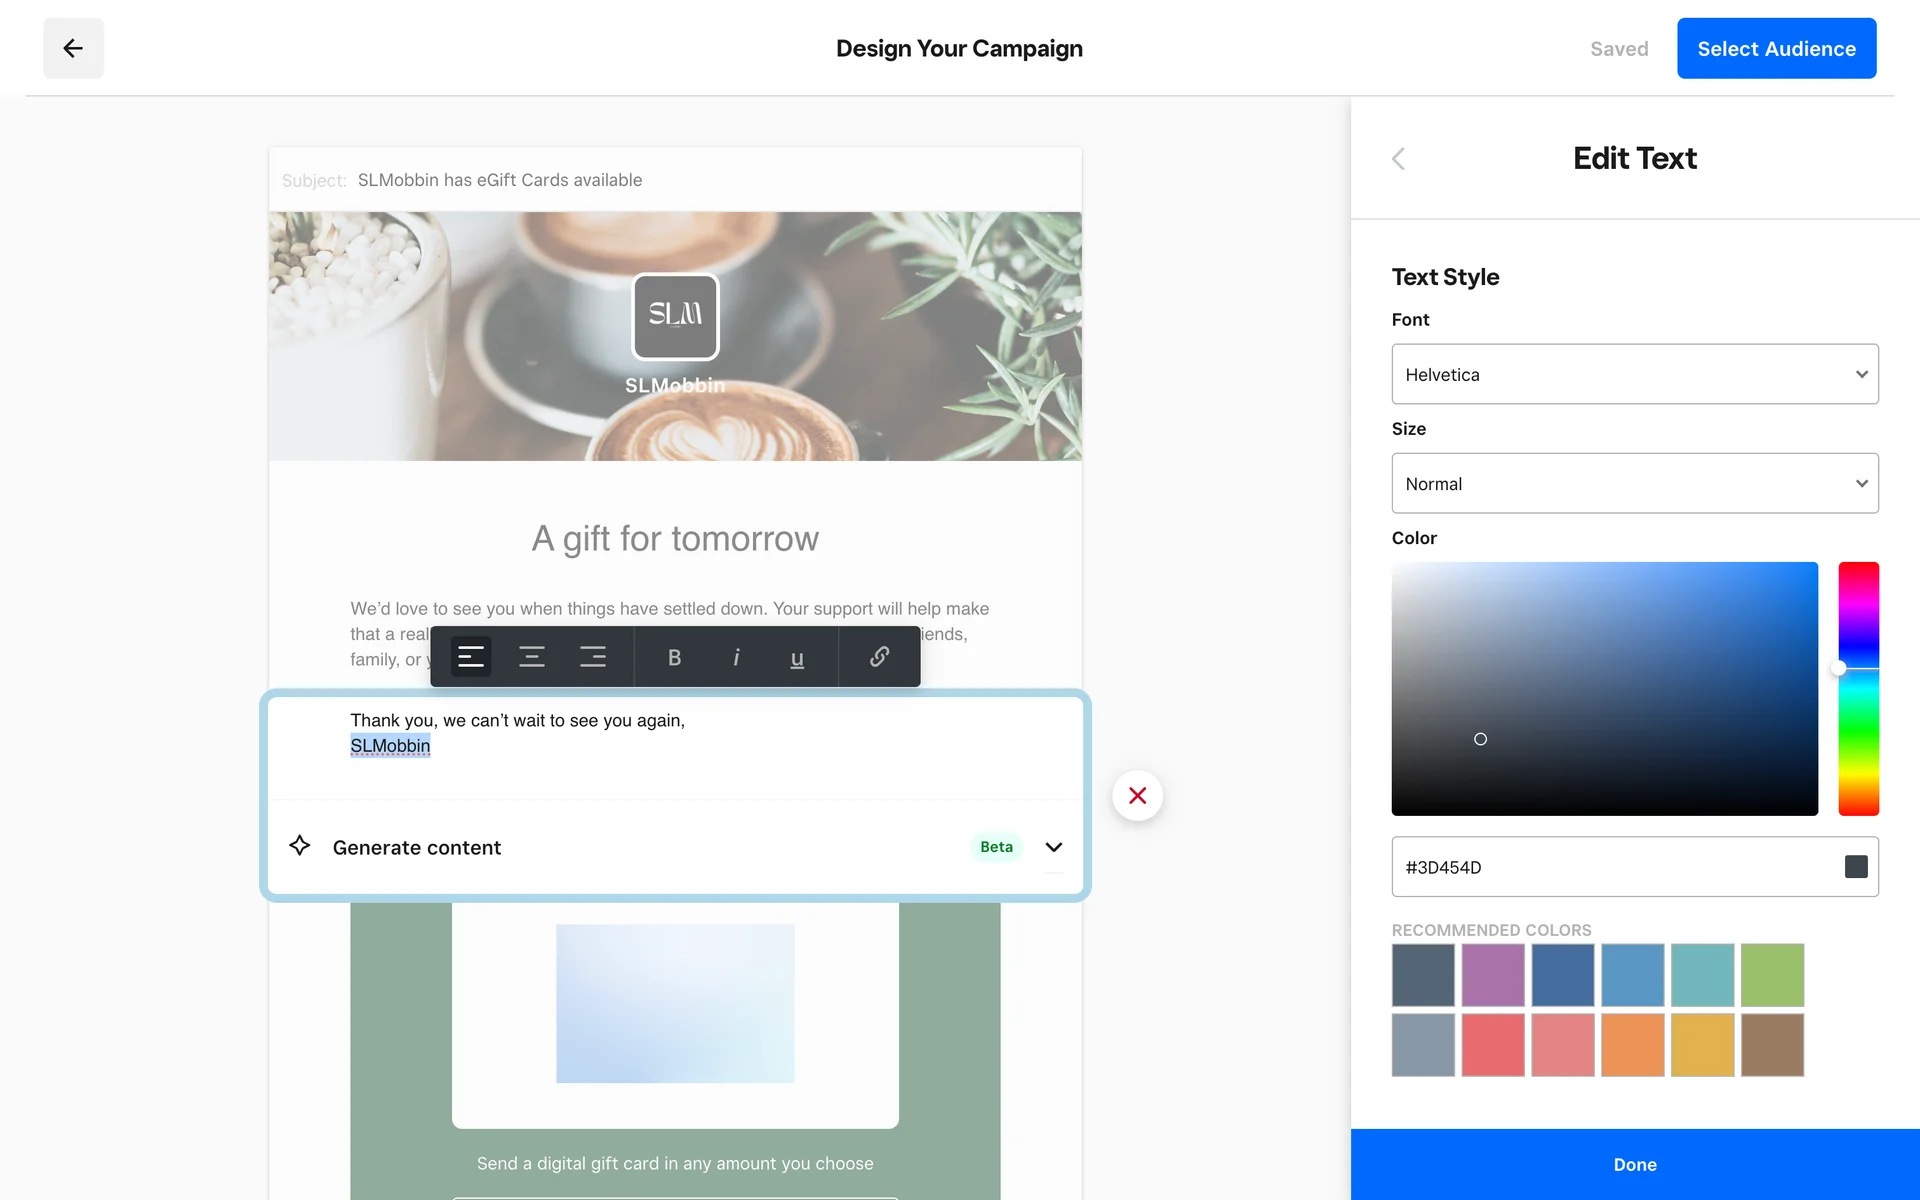
Task: Toggle underline formatting
Action: tap(797, 657)
